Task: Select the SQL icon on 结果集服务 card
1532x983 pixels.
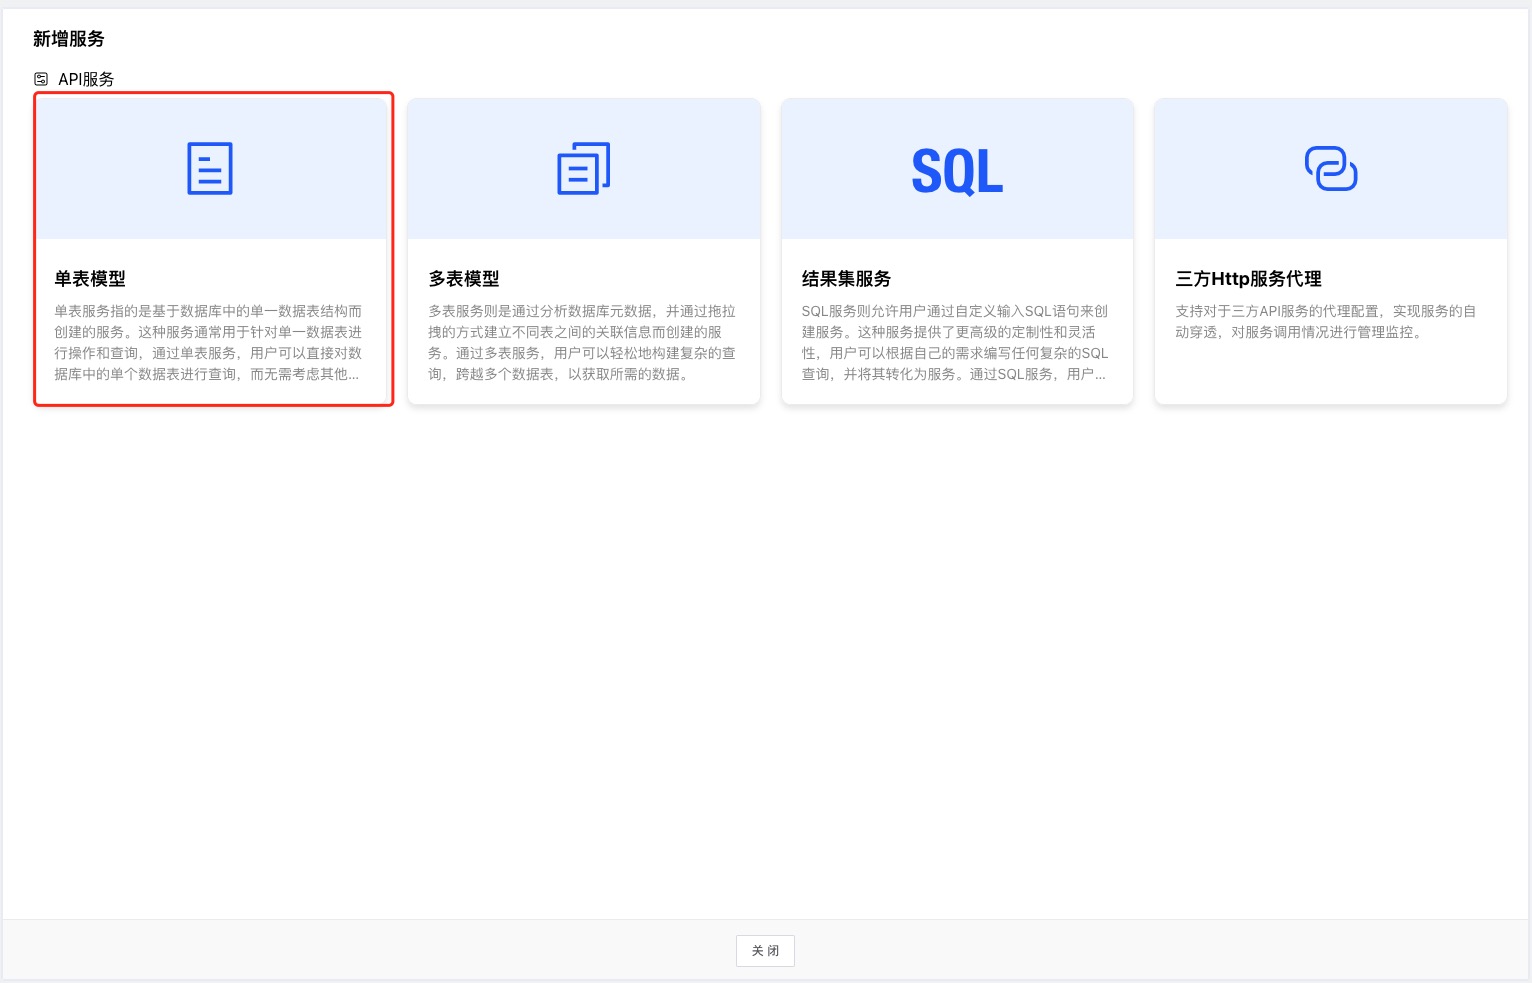Action: [957, 168]
